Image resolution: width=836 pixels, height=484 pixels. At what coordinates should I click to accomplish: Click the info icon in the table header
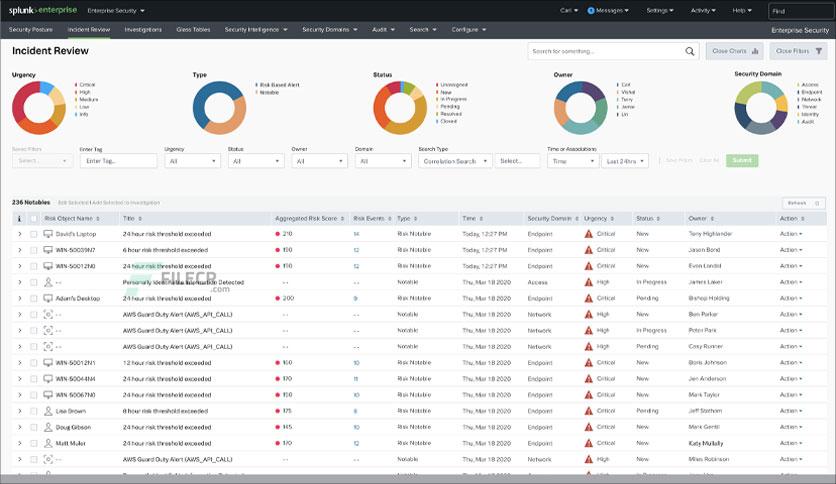20,219
